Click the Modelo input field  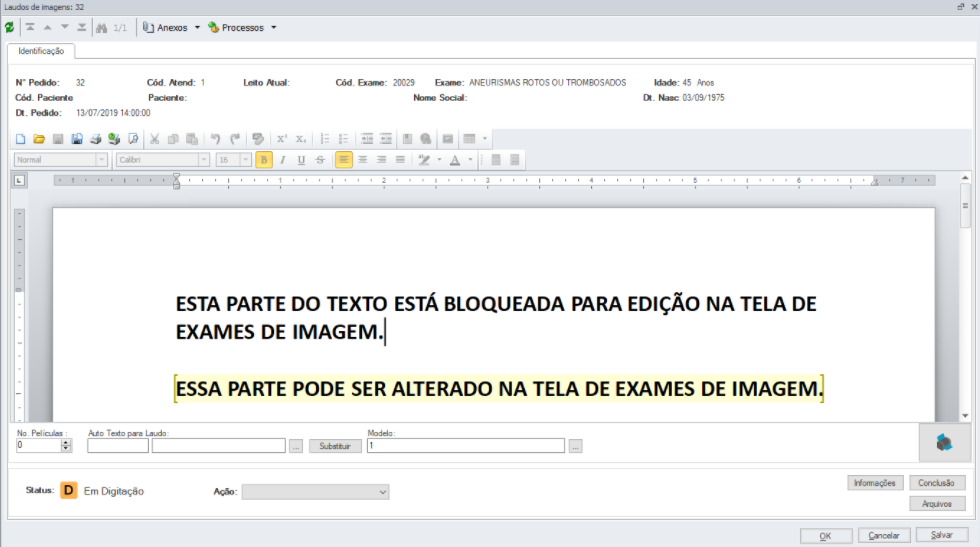pos(466,446)
